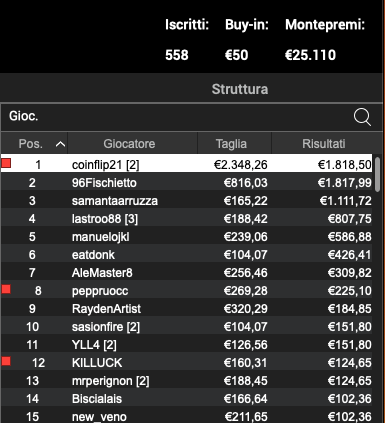Click the red marker beside peppruocc
385x423 pixels.
coord(6,289)
